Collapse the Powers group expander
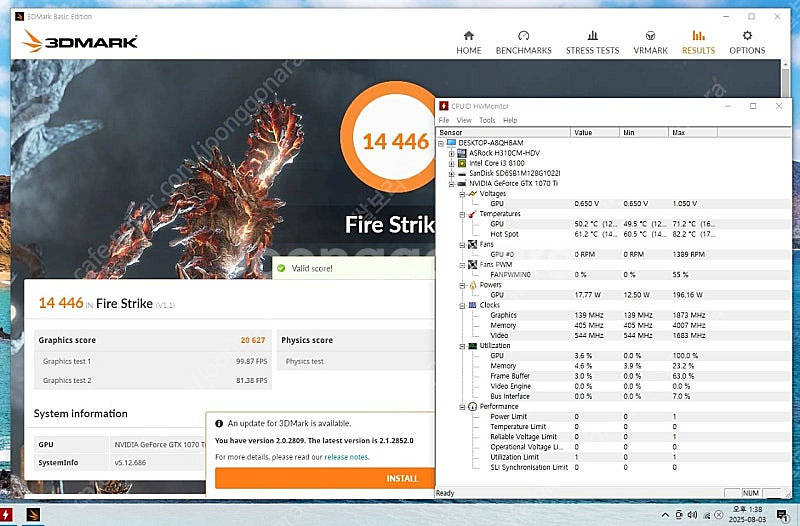Viewport: 800px width, 526px height. tap(462, 285)
